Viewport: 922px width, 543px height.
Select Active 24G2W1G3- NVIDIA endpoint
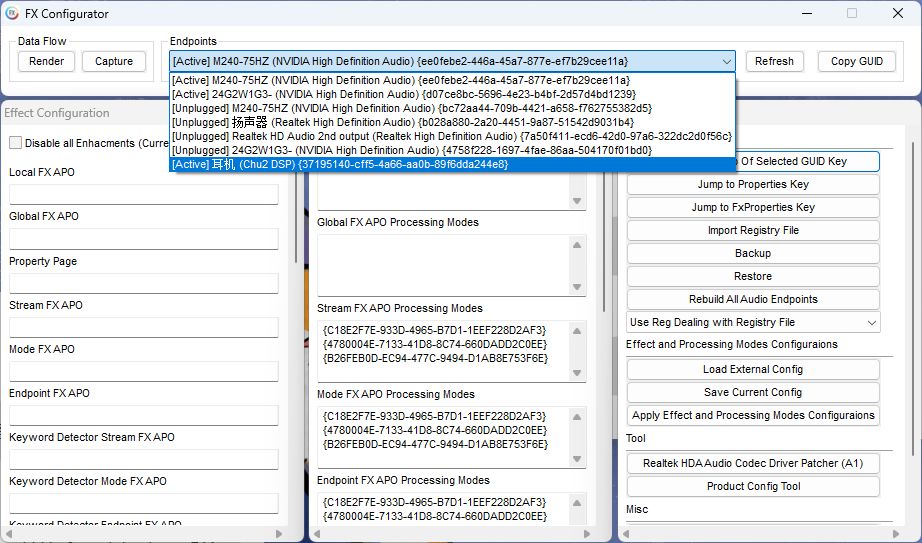point(452,94)
